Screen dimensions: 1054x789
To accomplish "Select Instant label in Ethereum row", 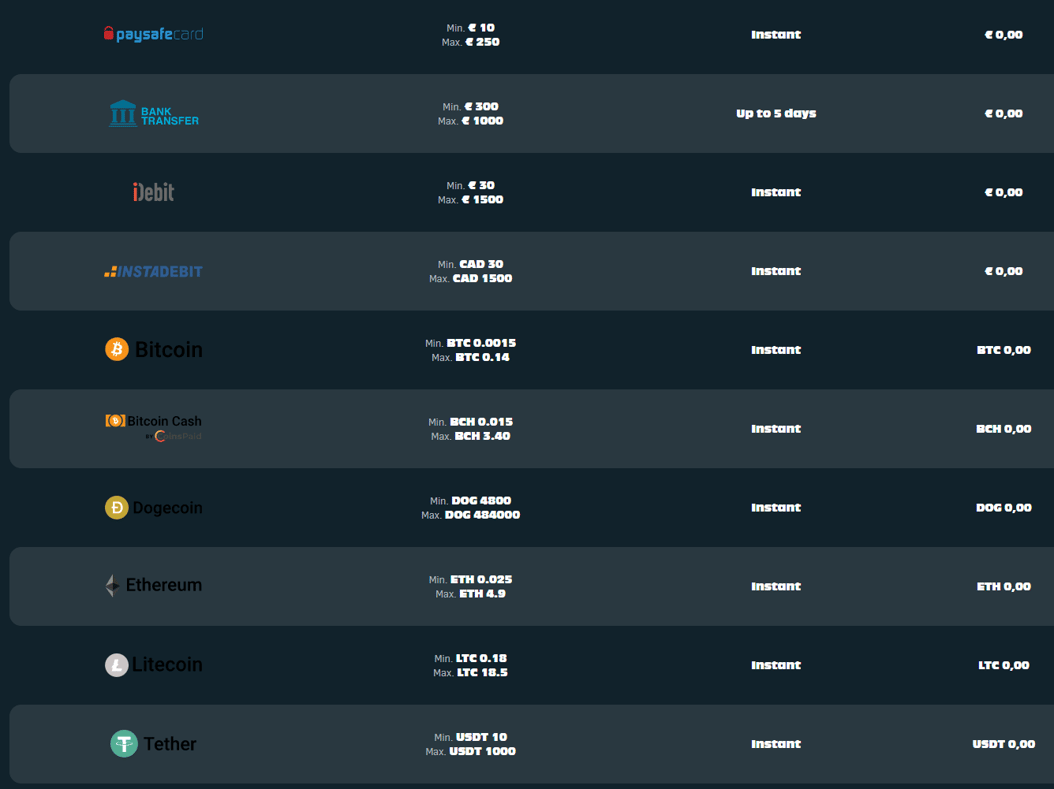I will click(x=776, y=586).
